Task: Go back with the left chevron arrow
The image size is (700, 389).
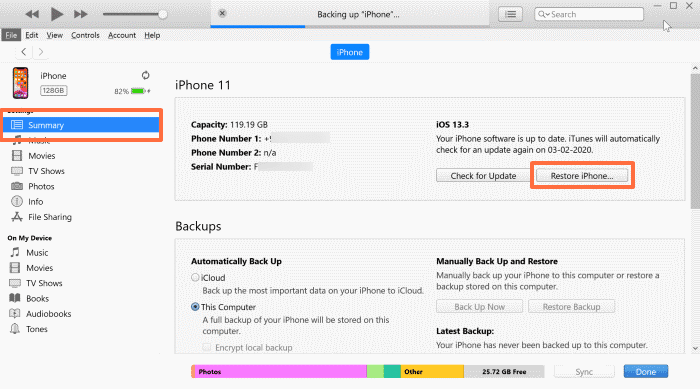Action: tap(24, 52)
